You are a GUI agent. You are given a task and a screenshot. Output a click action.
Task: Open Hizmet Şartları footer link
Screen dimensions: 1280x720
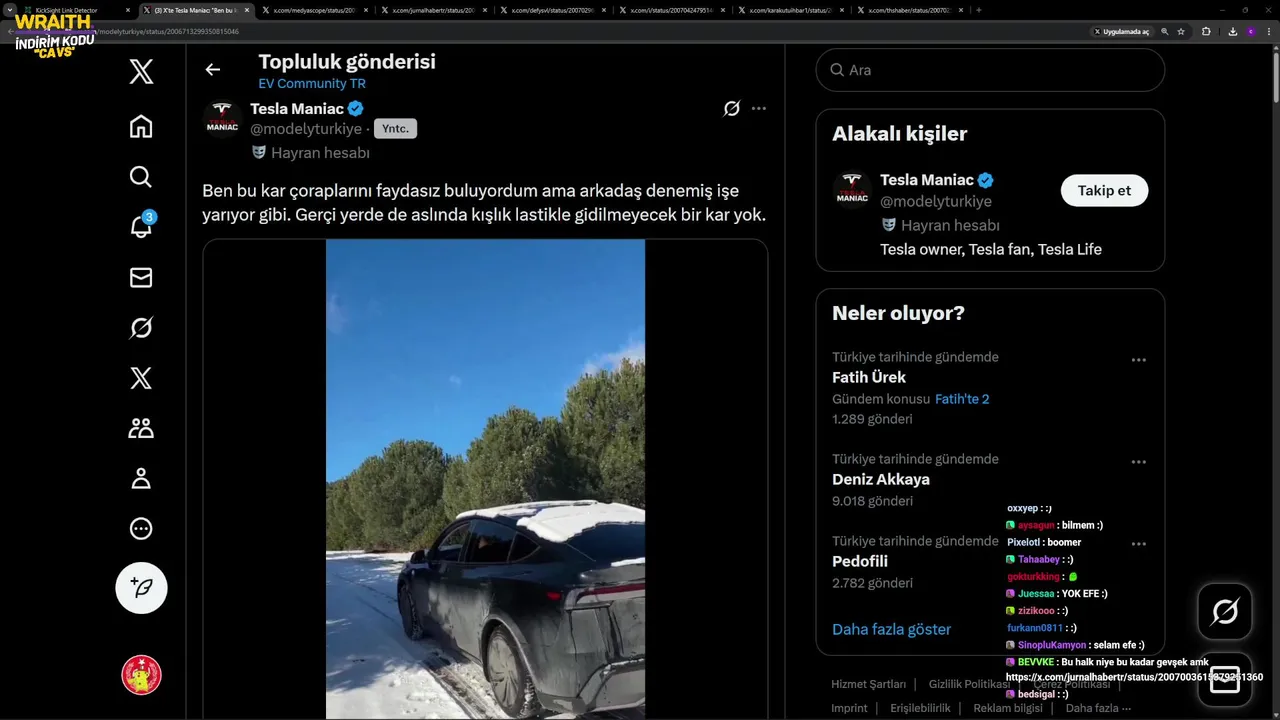point(868,684)
